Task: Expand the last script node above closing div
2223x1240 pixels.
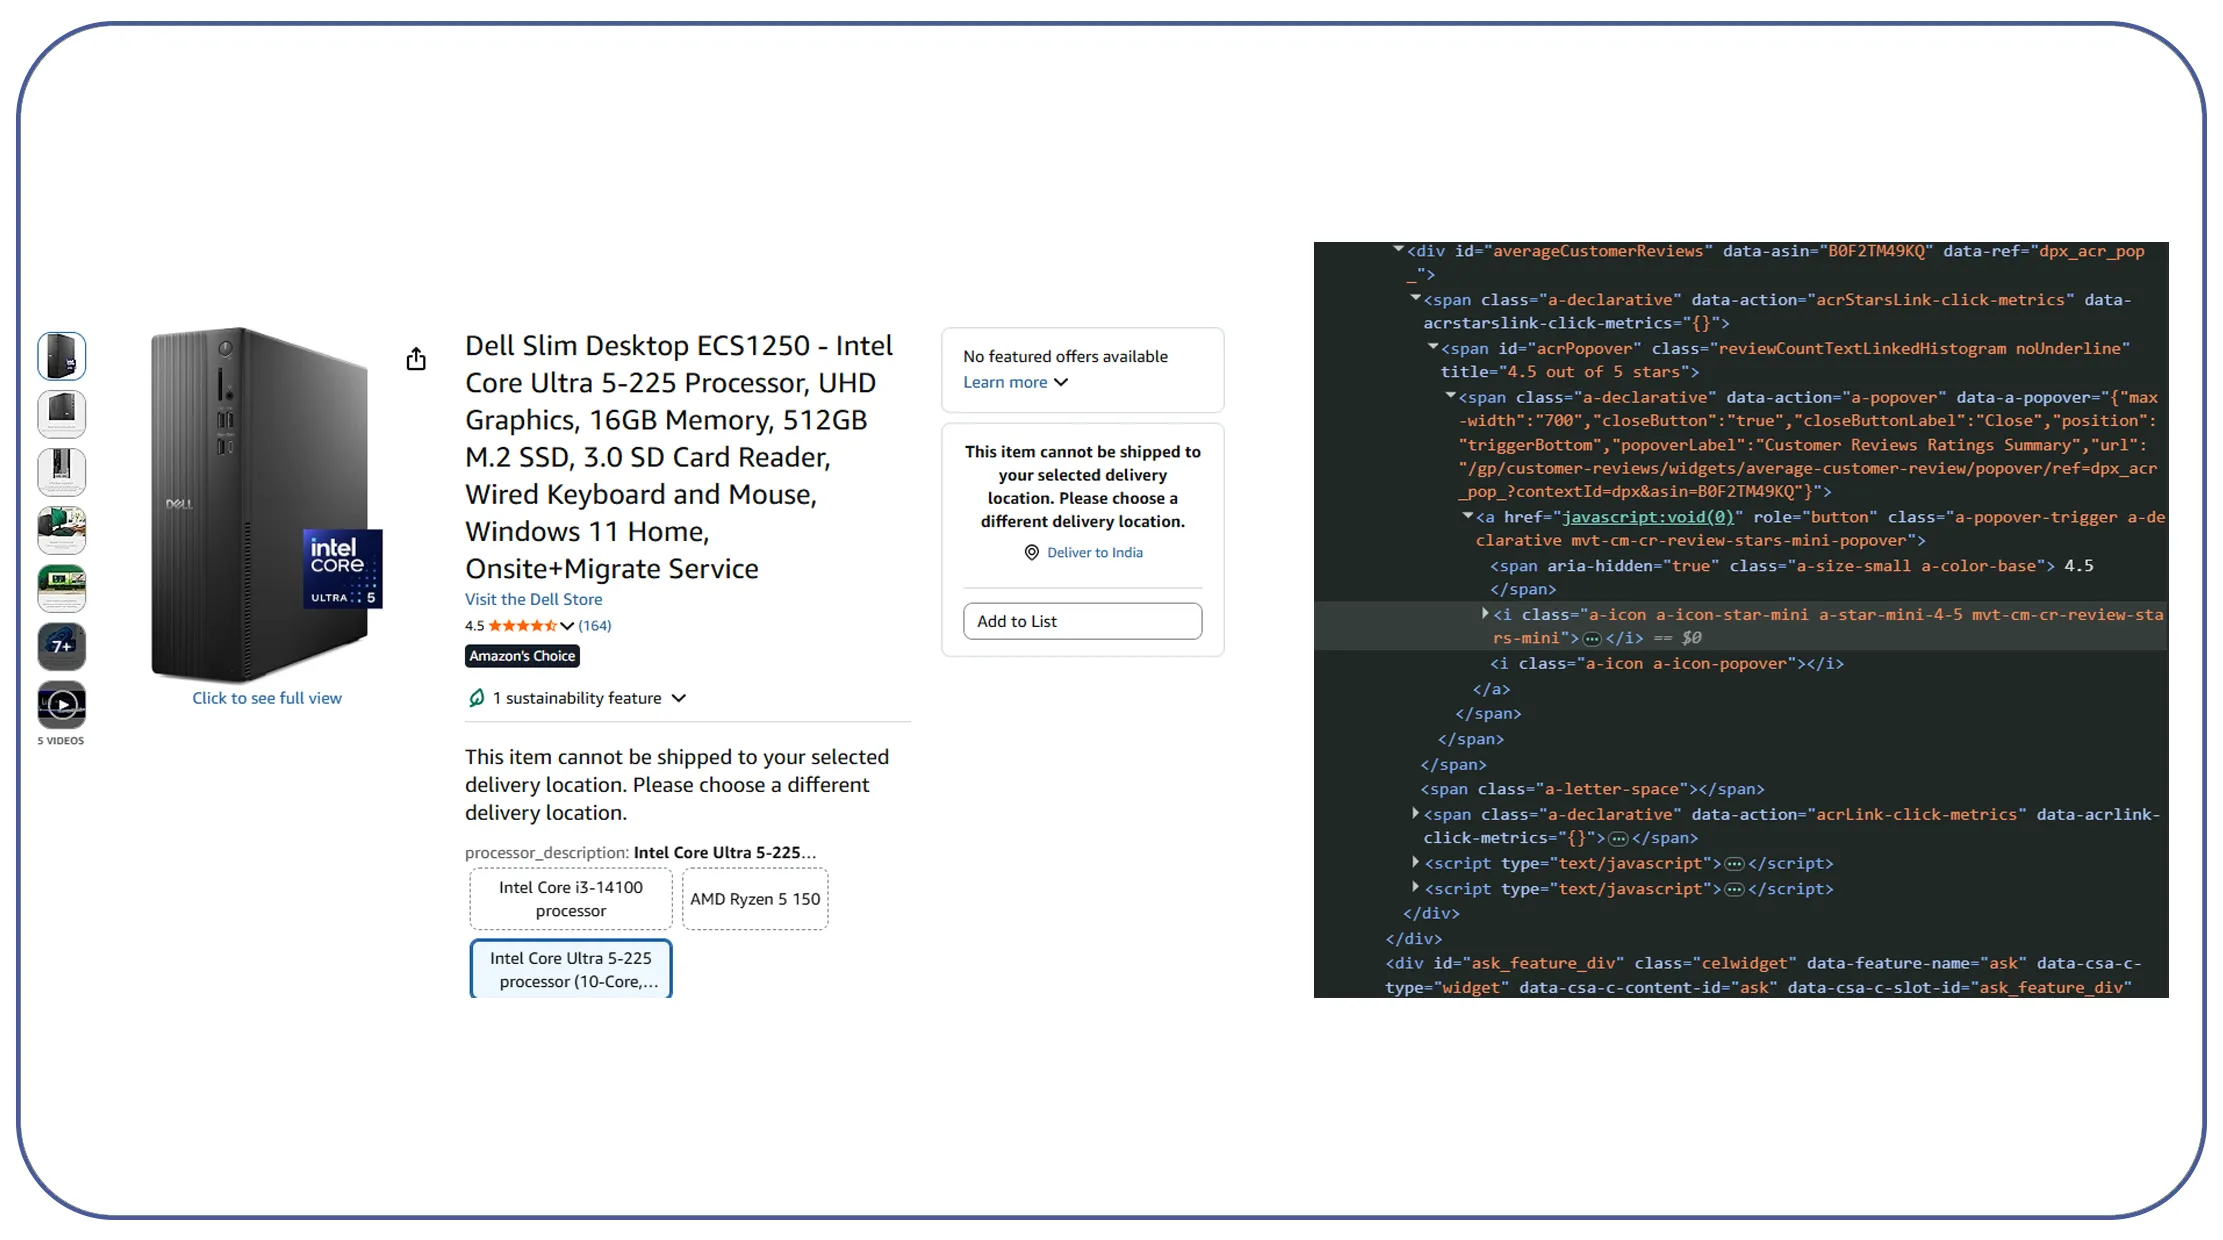Action: point(1415,887)
